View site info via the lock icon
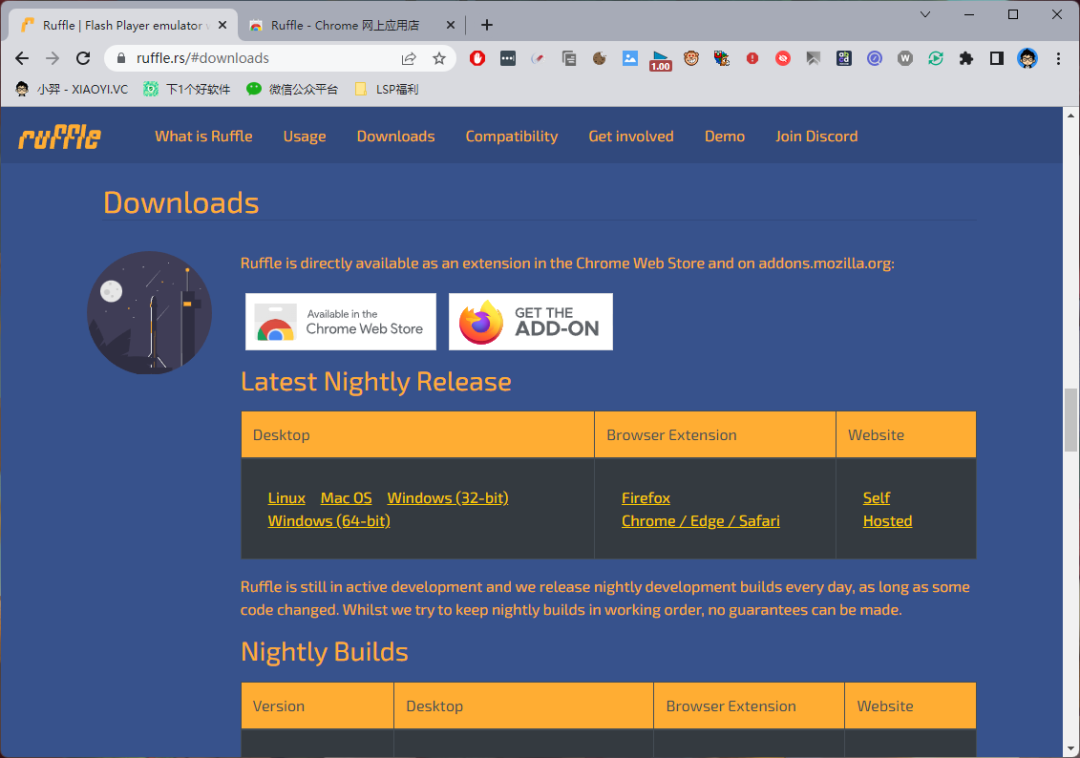Viewport: 1080px width, 758px height. (x=121, y=59)
